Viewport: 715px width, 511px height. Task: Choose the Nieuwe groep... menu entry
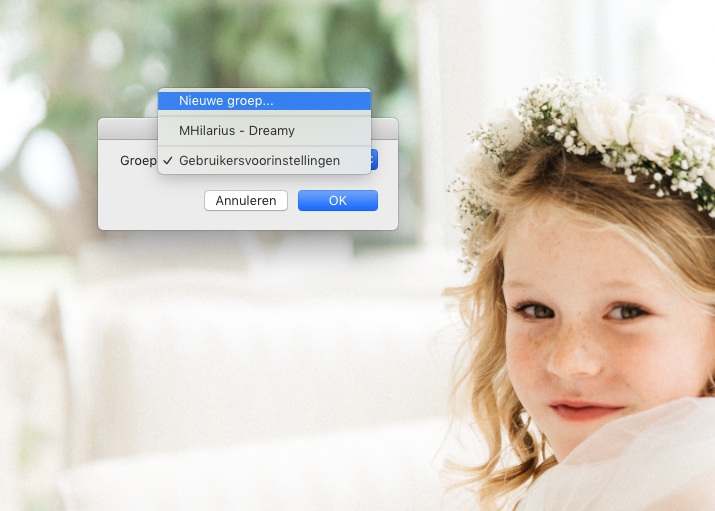[x=264, y=101]
